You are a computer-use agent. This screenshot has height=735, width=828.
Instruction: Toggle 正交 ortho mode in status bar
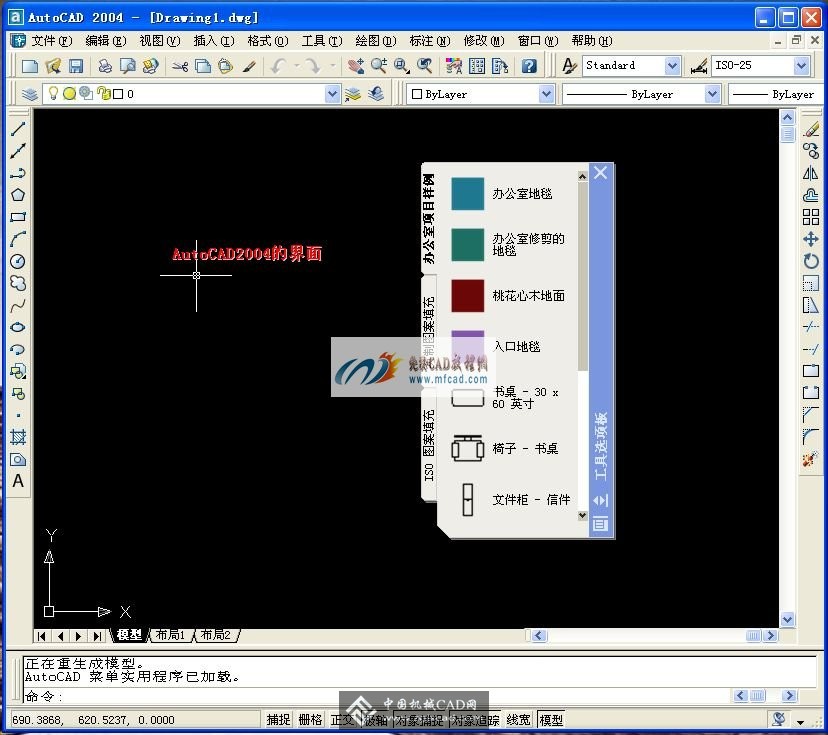coord(342,720)
